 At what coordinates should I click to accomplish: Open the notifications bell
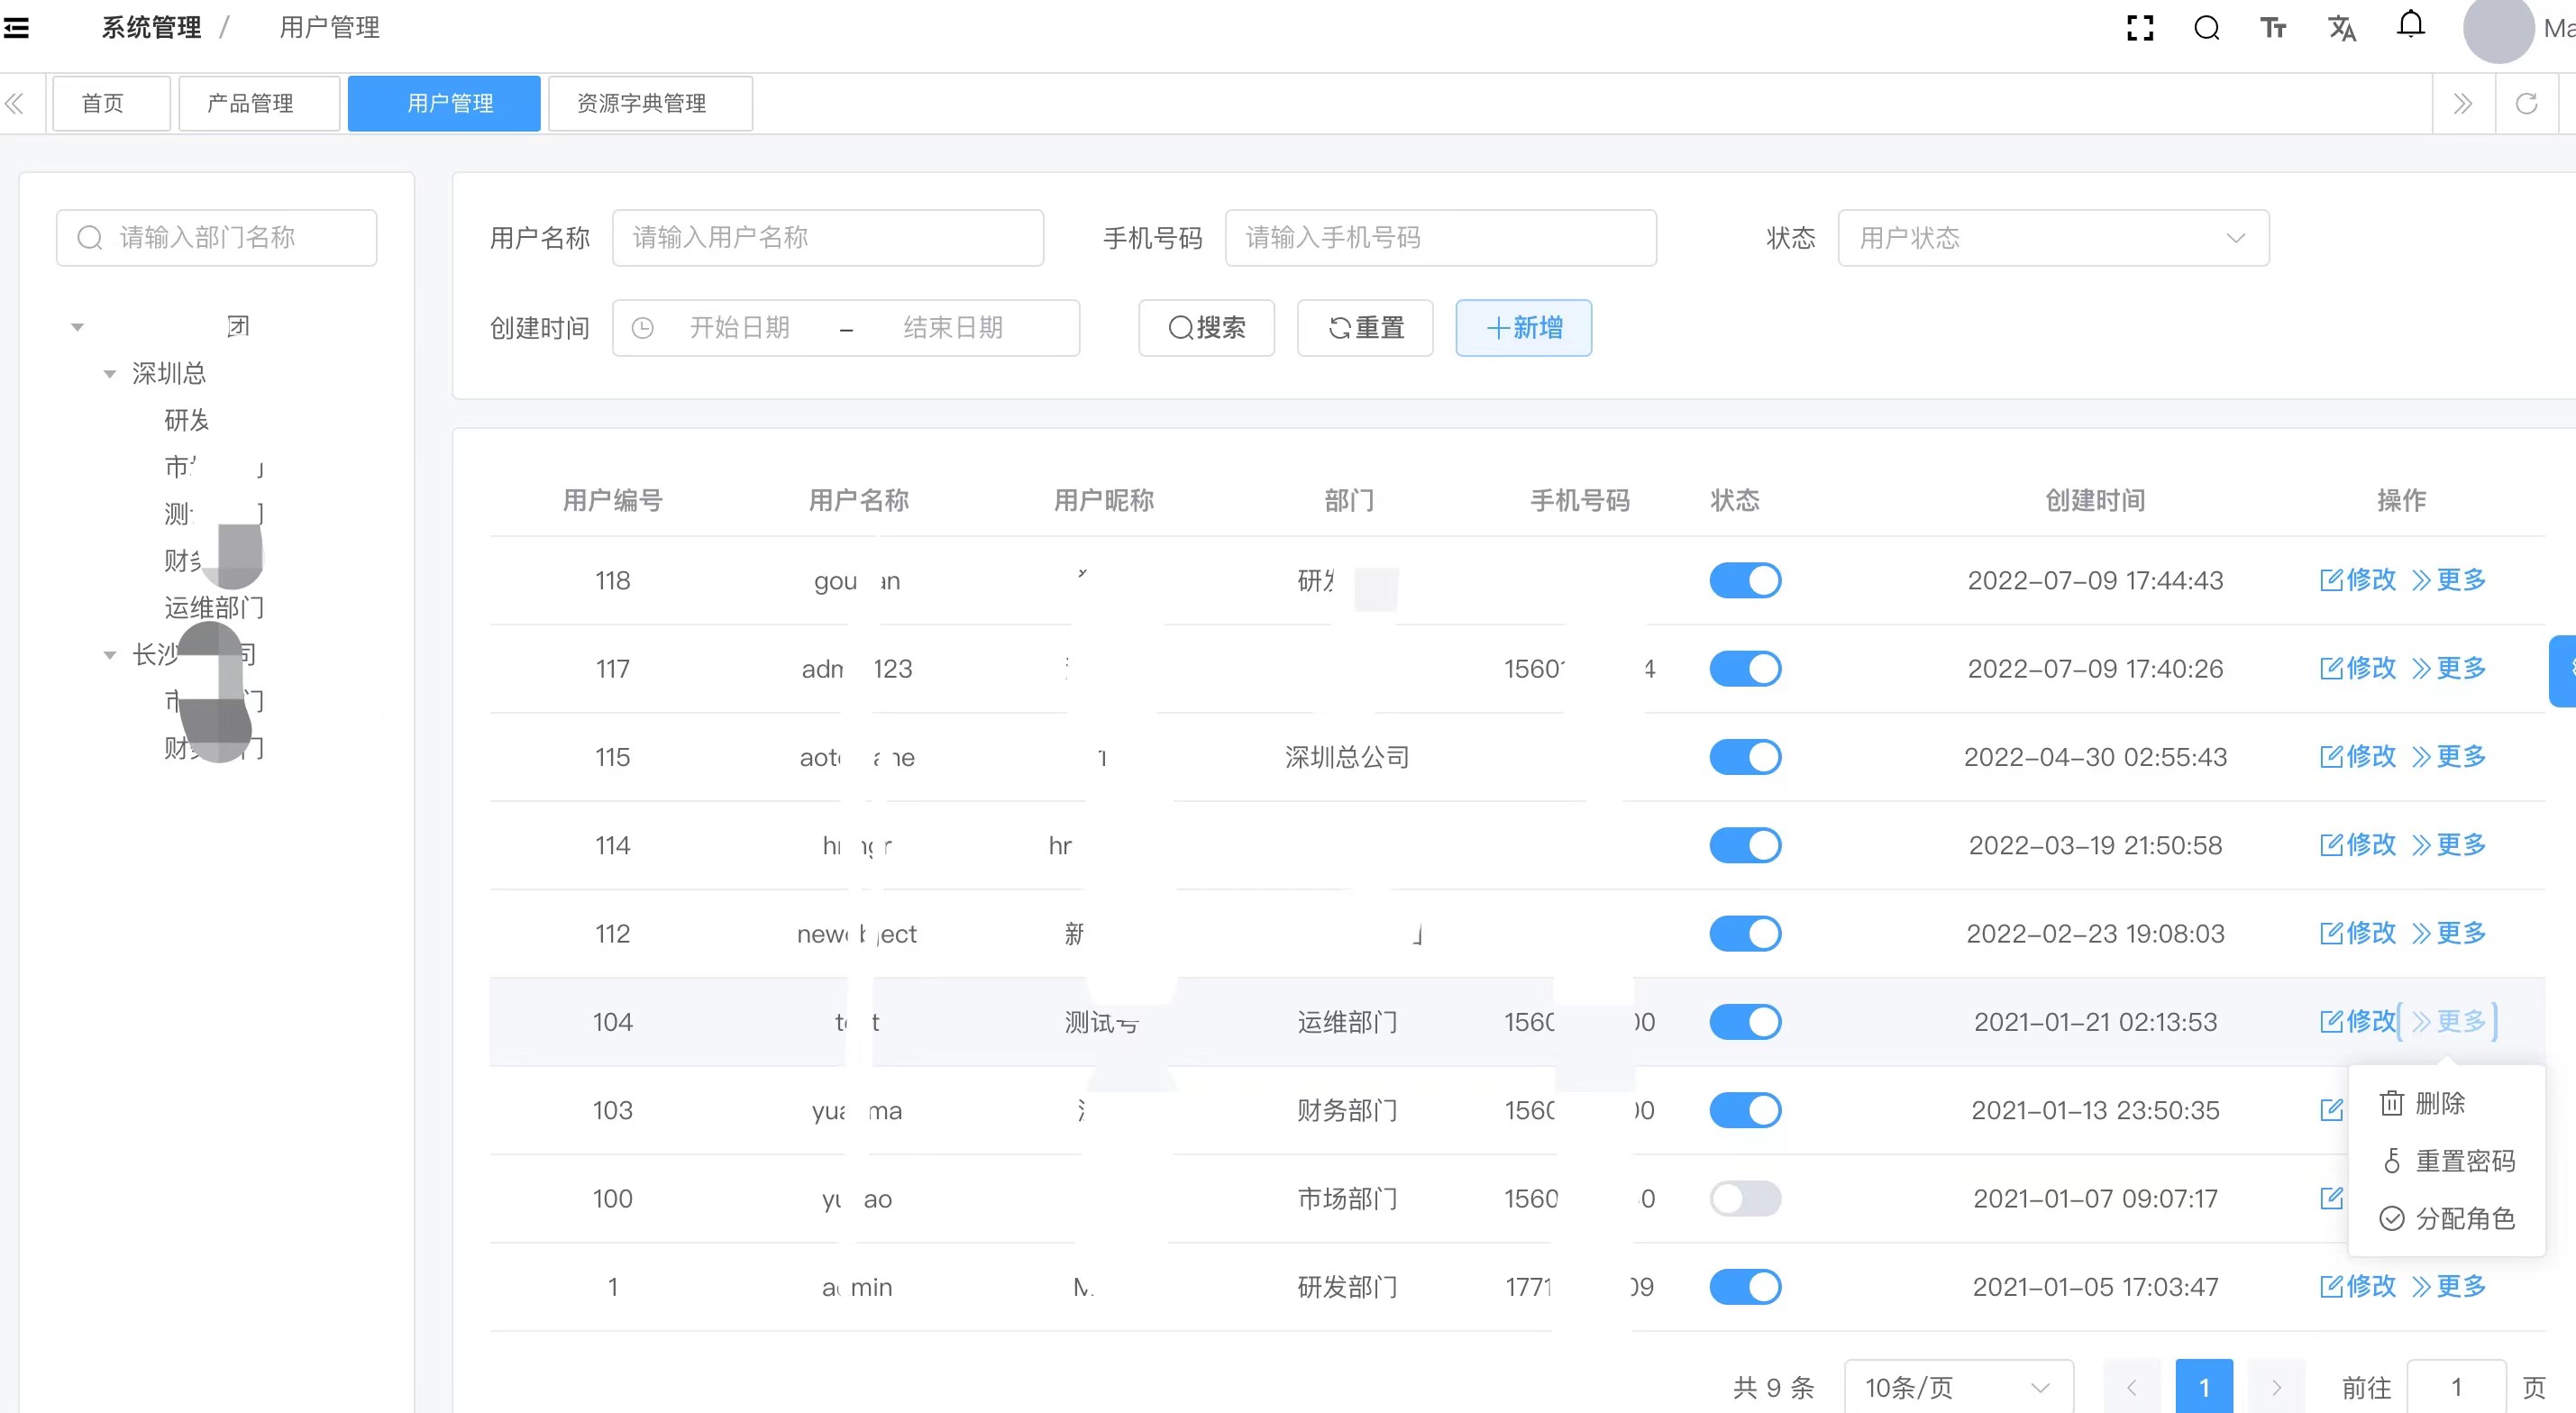tap(2411, 25)
